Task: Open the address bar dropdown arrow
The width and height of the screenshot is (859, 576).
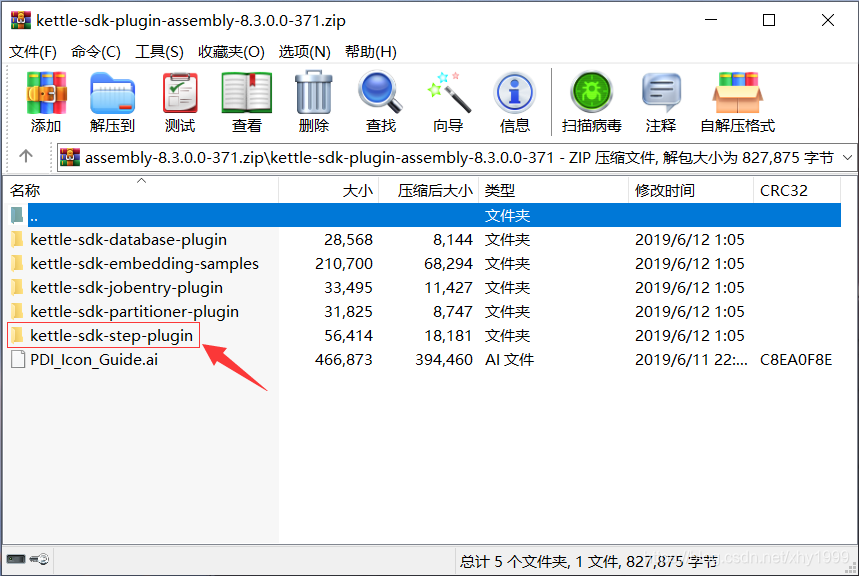Action: coord(847,157)
